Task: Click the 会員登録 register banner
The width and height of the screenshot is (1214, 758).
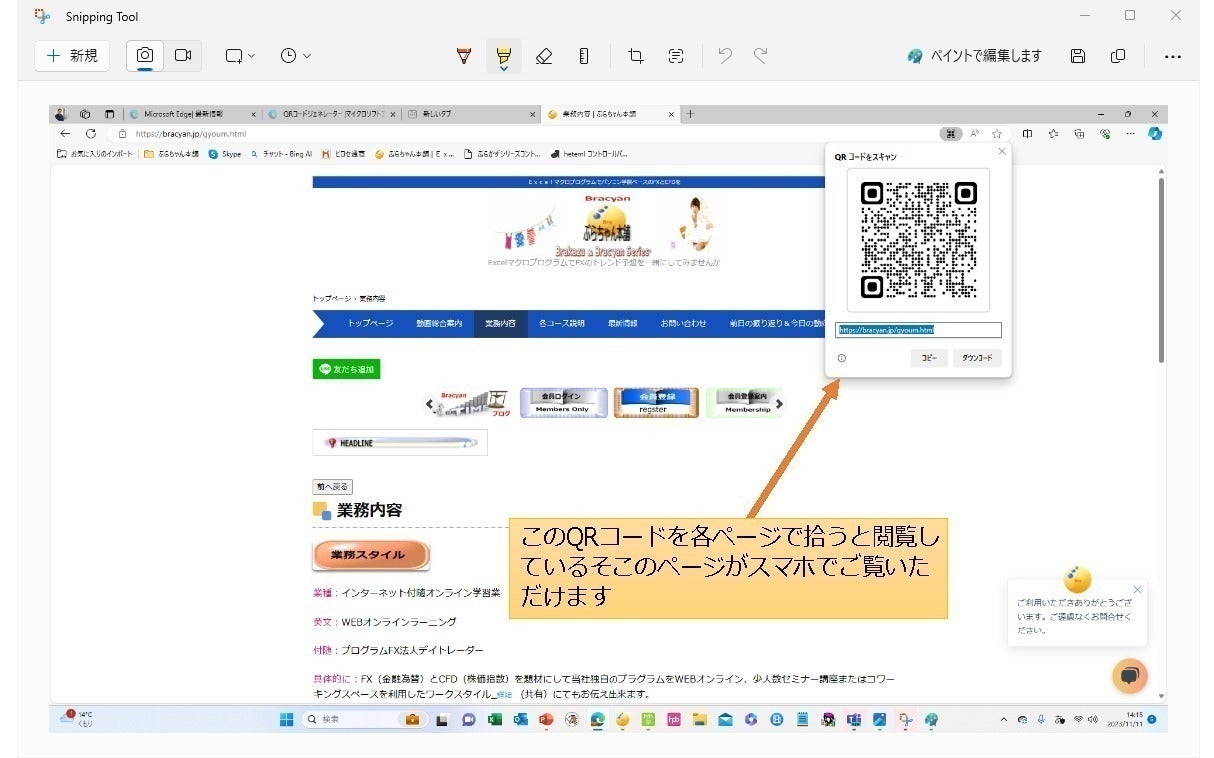Action: point(656,402)
